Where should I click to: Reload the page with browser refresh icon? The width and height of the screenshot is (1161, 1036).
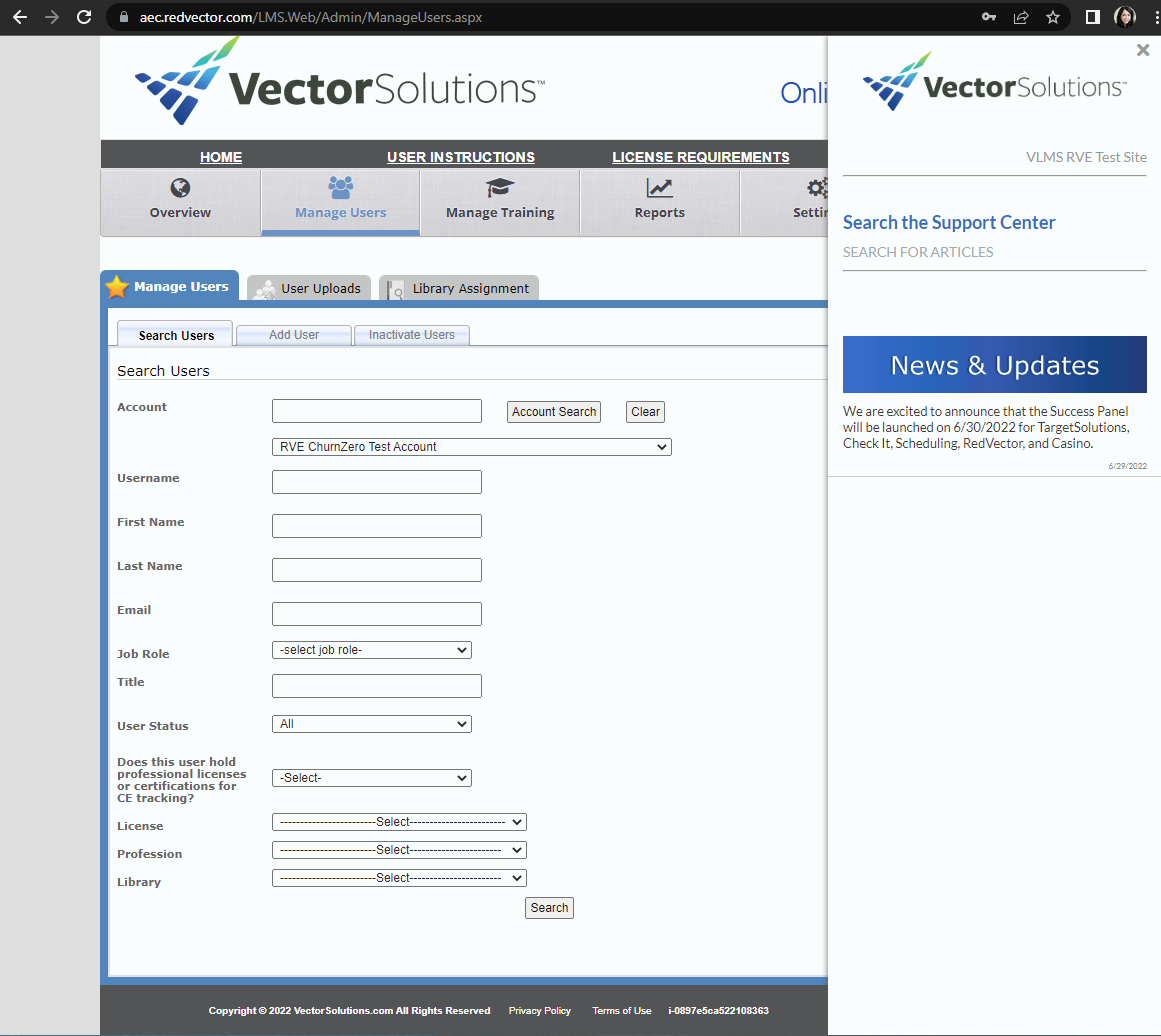pyautogui.click(x=84, y=17)
